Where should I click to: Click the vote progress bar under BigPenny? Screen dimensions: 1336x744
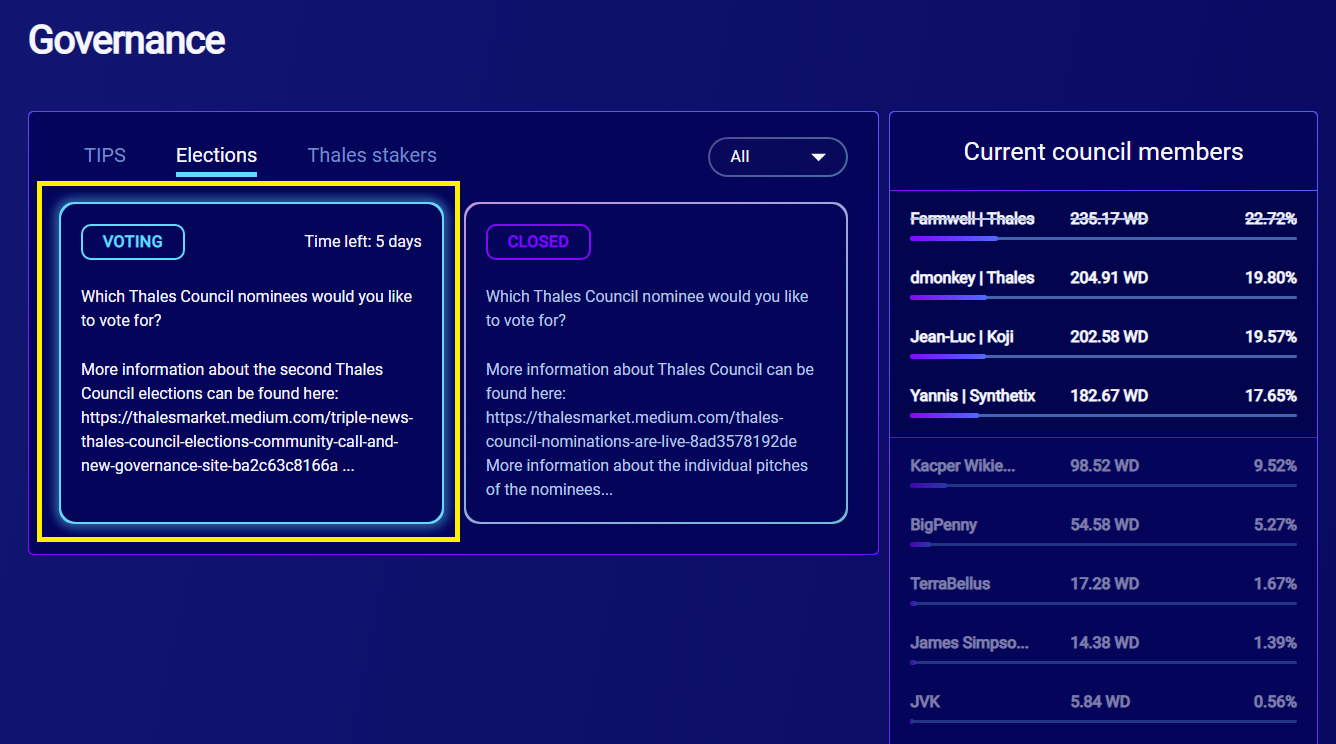coord(1103,545)
